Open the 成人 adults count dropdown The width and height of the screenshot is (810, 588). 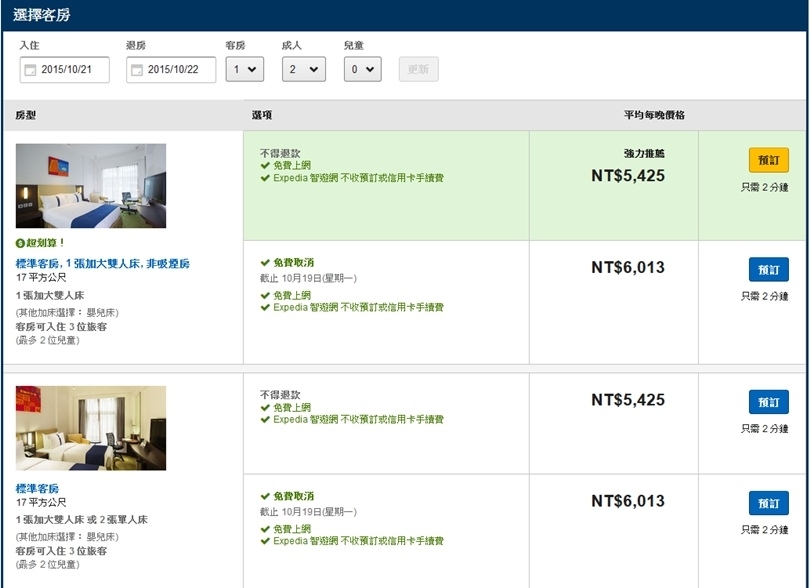coord(303,69)
